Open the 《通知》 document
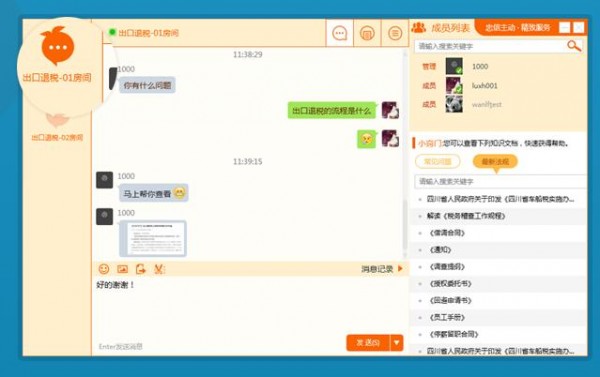The height and width of the screenshot is (377, 600). point(440,250)
